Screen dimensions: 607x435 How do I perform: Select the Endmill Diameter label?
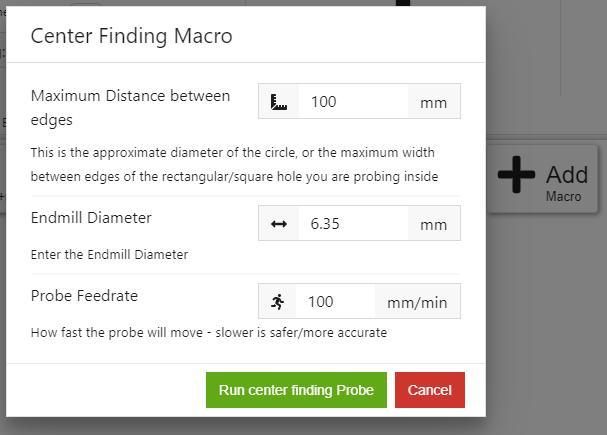[91, 218]
